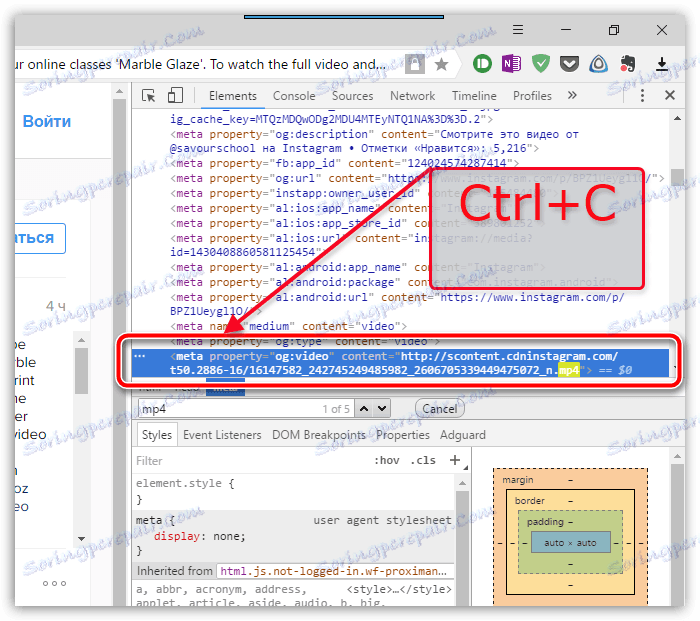Click the element.style rule block
The width and height of the screenshot is (700, 621).
click(x=295, y=491)
